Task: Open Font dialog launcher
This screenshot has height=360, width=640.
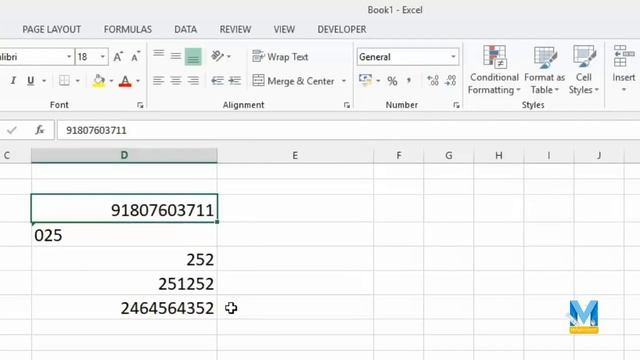Action: tap(140, 105)
